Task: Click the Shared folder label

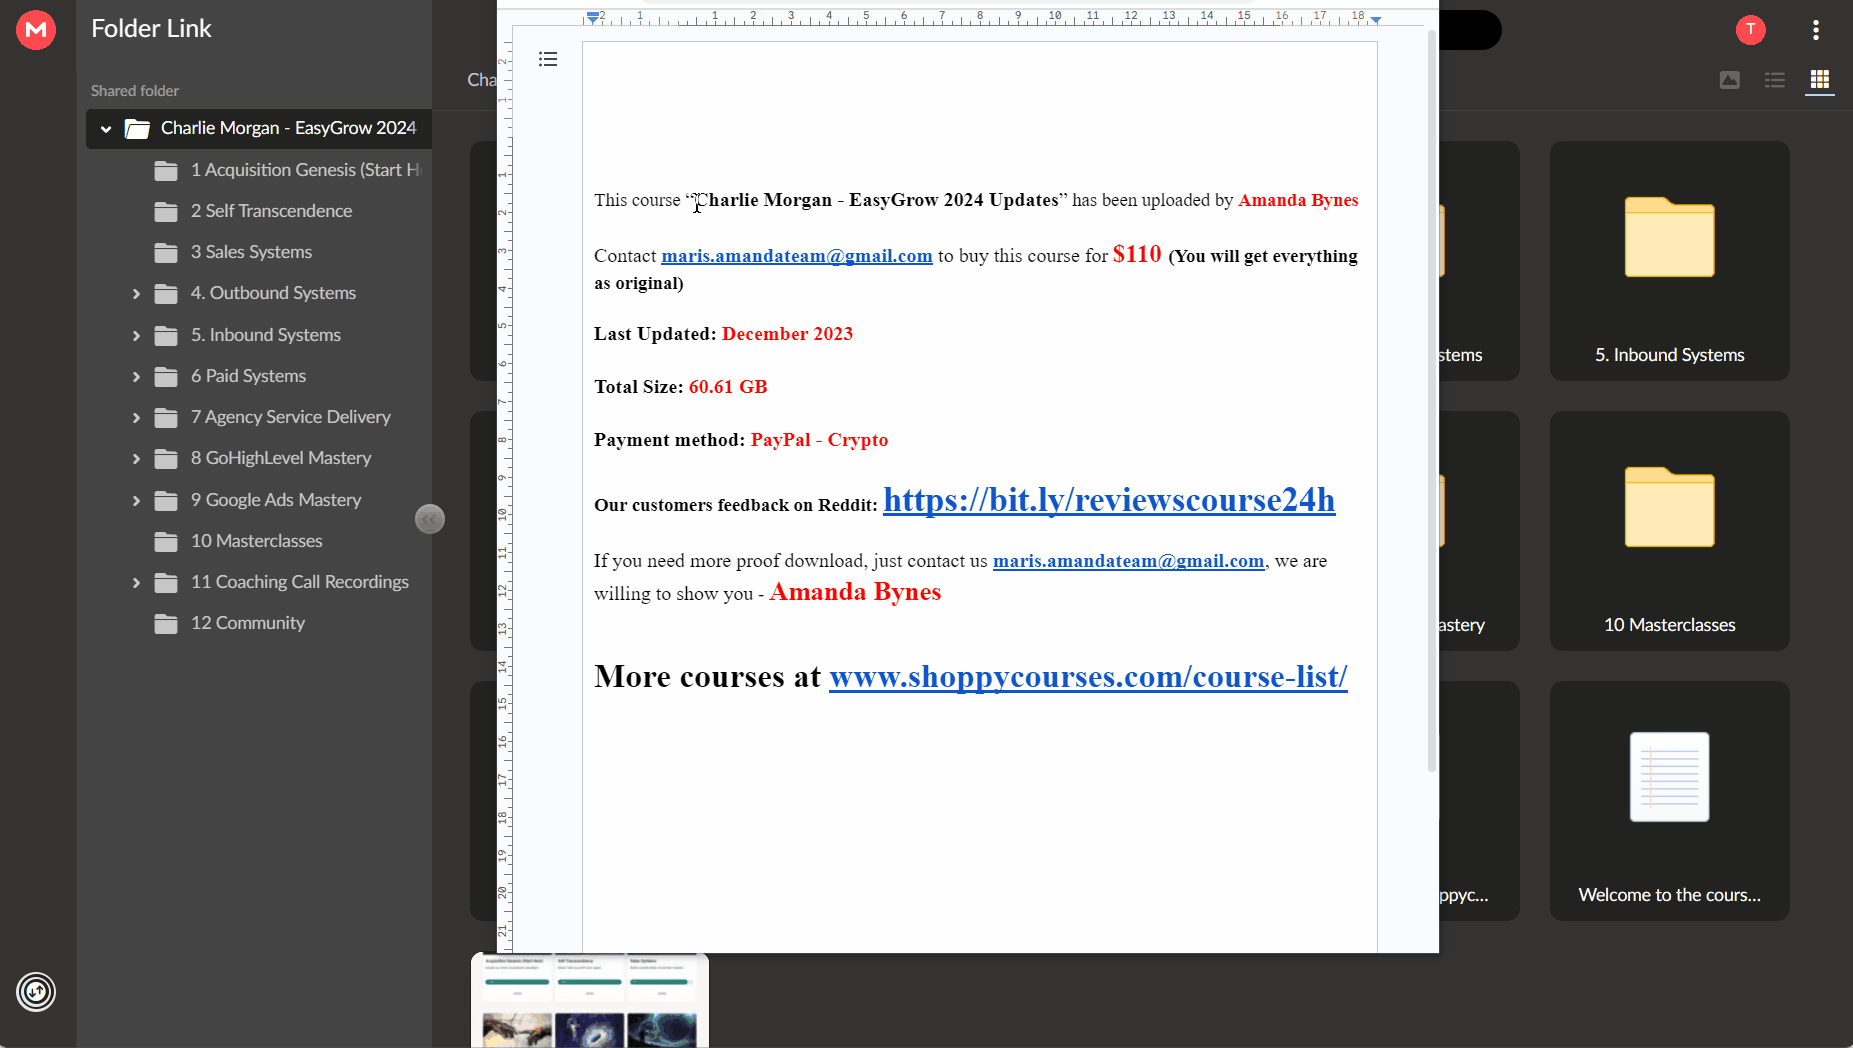Action: pyautogui.click(x=135, y=91)
